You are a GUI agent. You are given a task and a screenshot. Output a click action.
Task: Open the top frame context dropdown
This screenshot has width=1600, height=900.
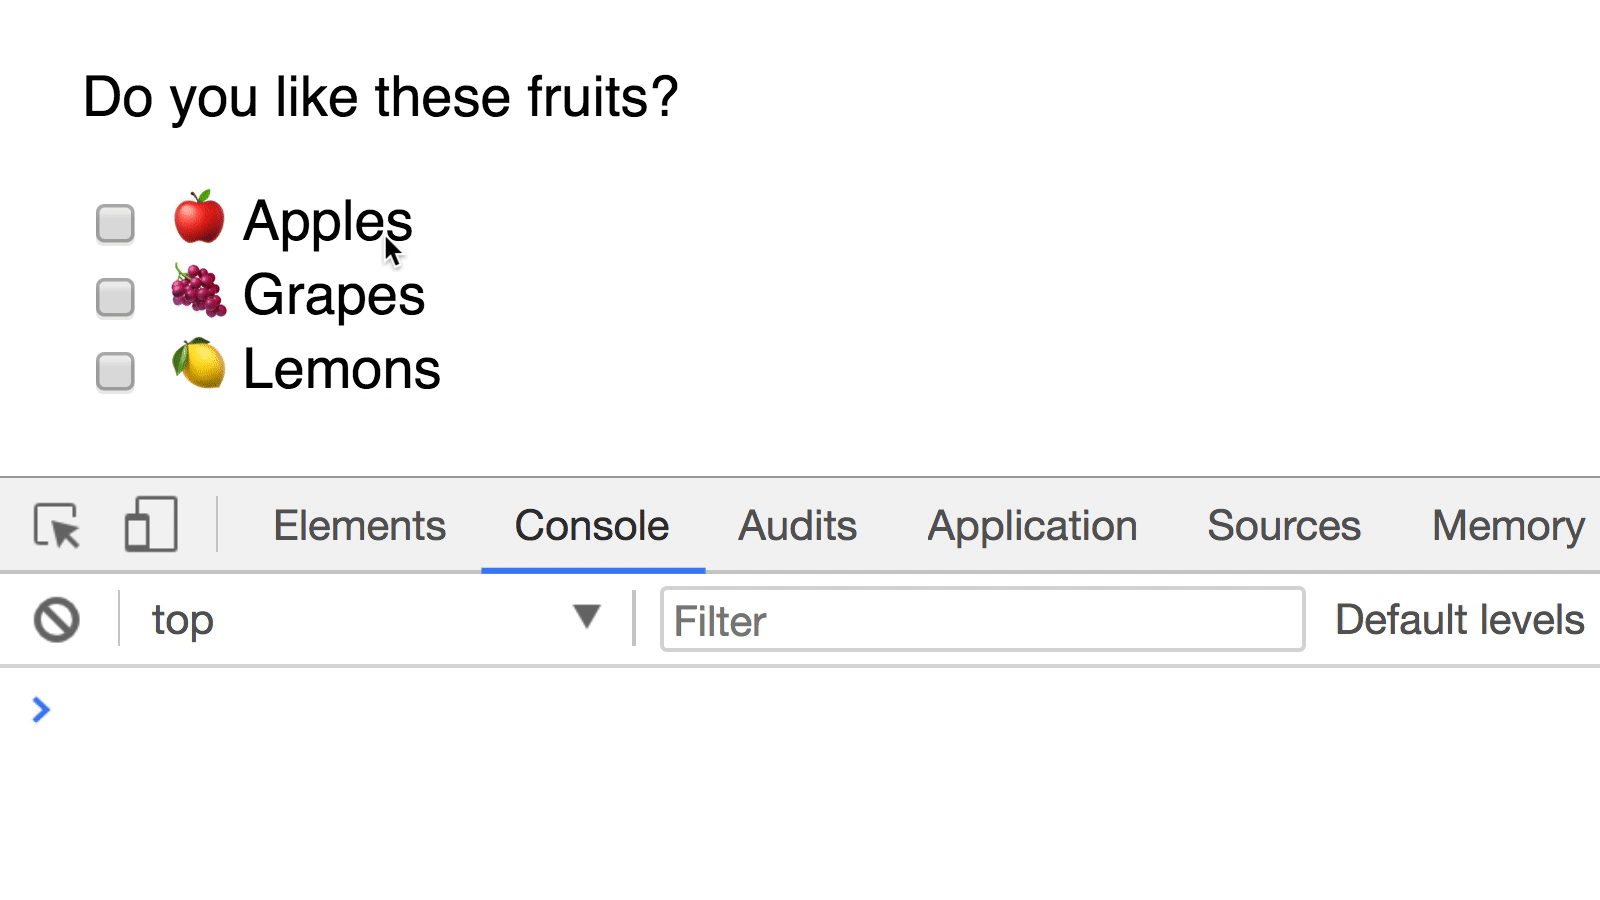pos(182,619)
